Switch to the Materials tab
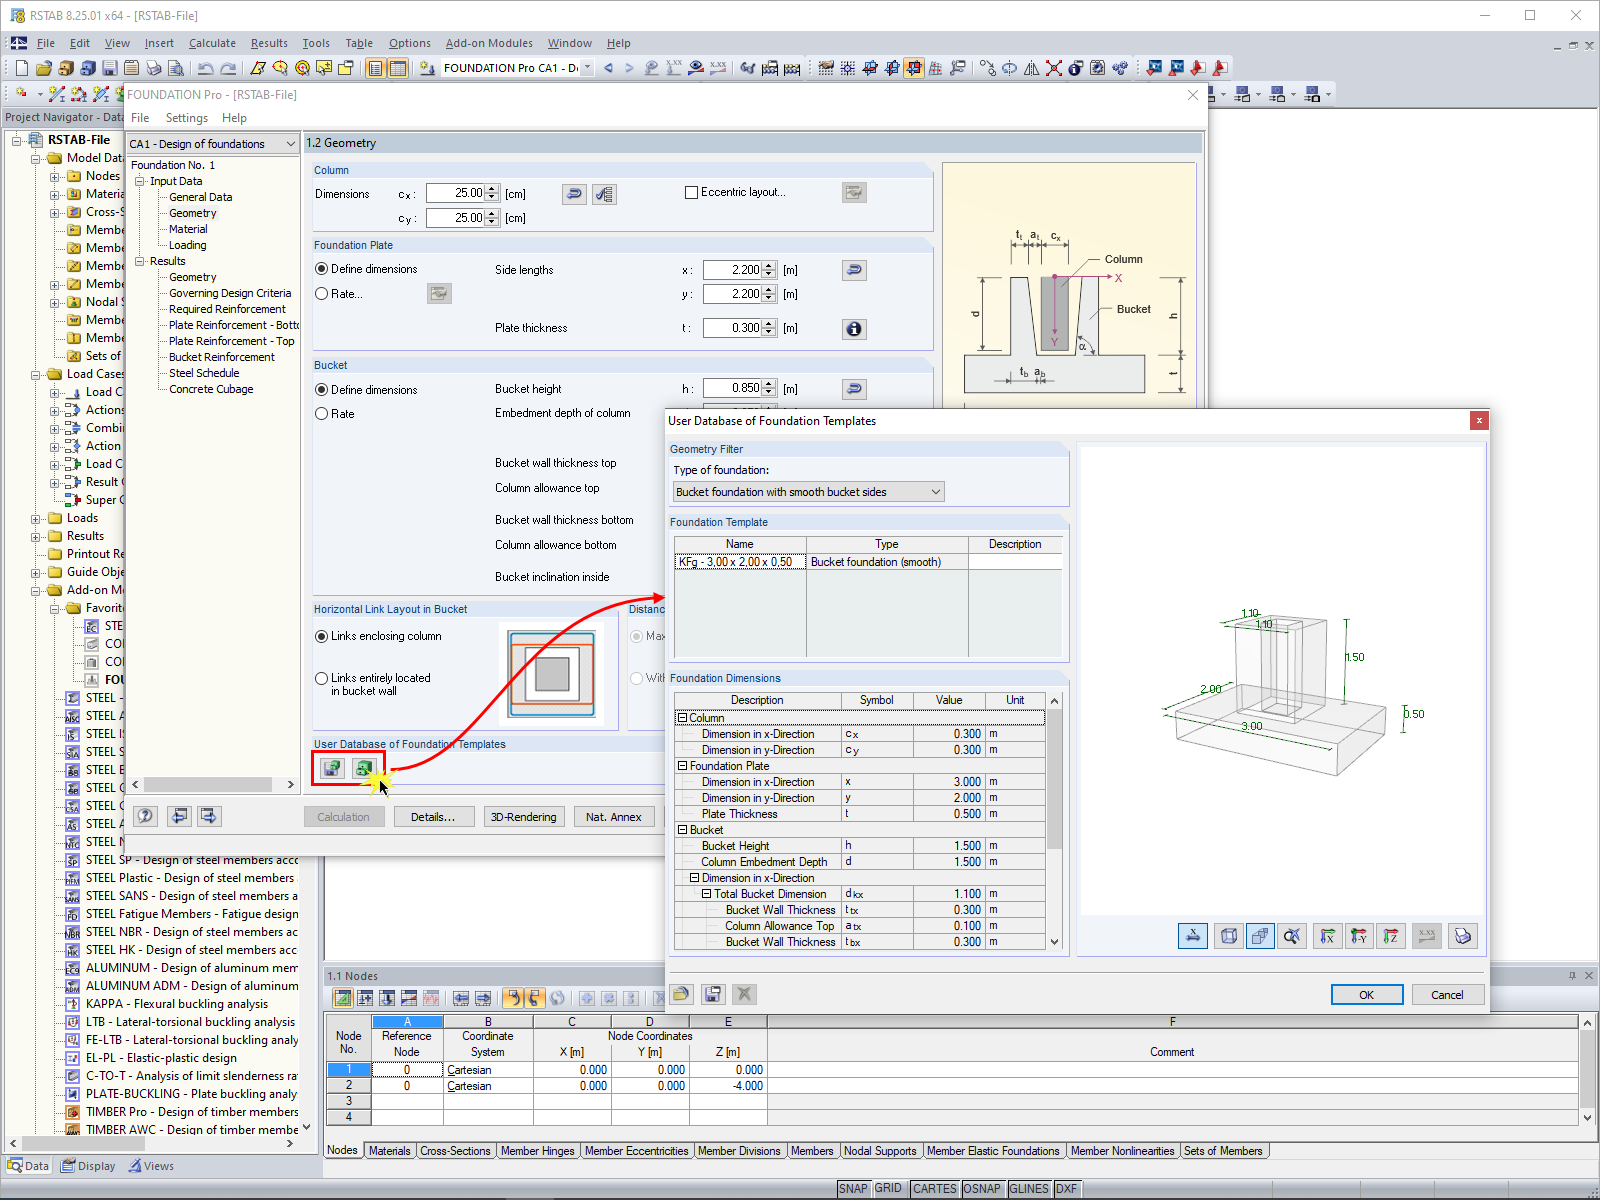 click(x=389, y=1150)
